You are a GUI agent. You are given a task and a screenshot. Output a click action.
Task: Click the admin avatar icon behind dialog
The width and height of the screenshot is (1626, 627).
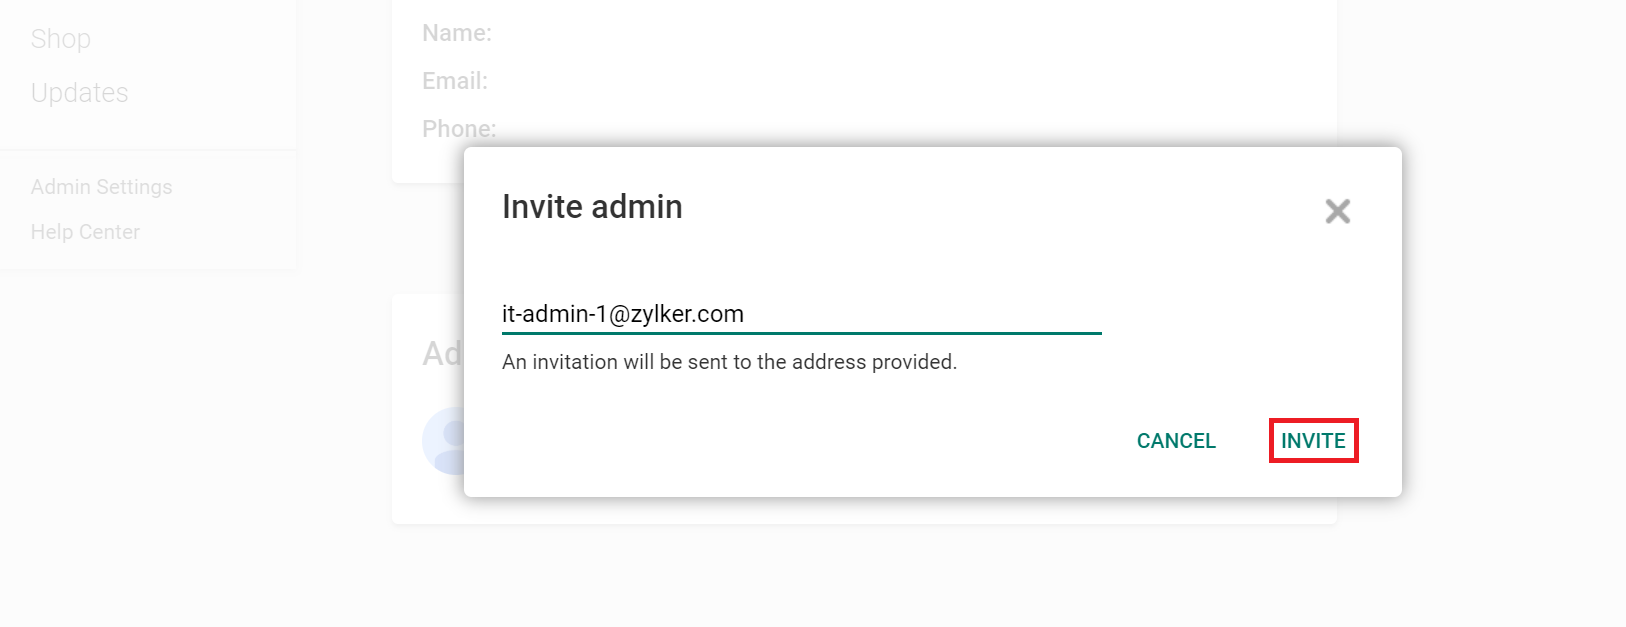click(444, 440)
